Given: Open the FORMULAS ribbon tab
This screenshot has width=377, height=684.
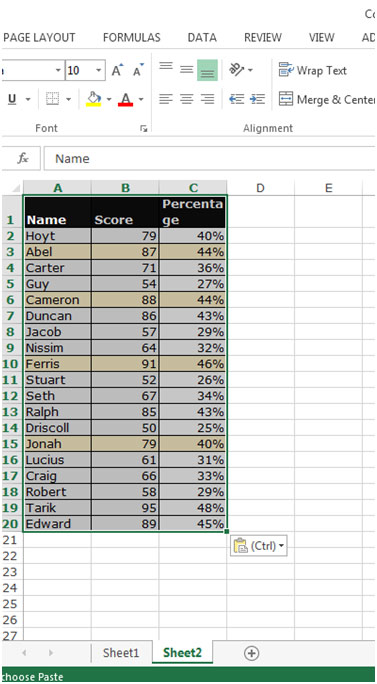Looking at the screenshot, I should click(132, 38).
